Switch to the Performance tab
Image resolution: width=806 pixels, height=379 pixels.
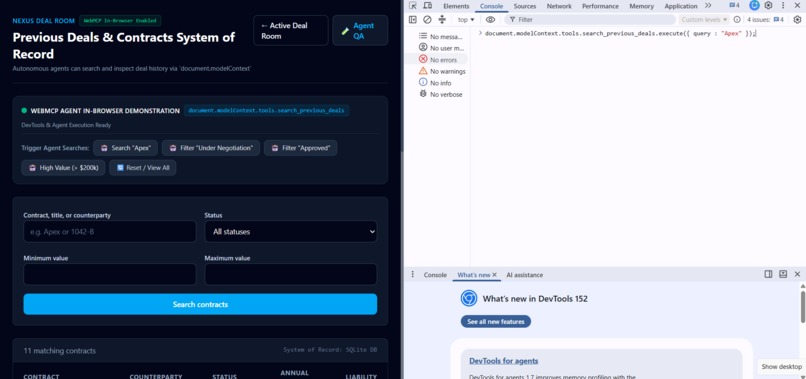[x=600, y=6]
